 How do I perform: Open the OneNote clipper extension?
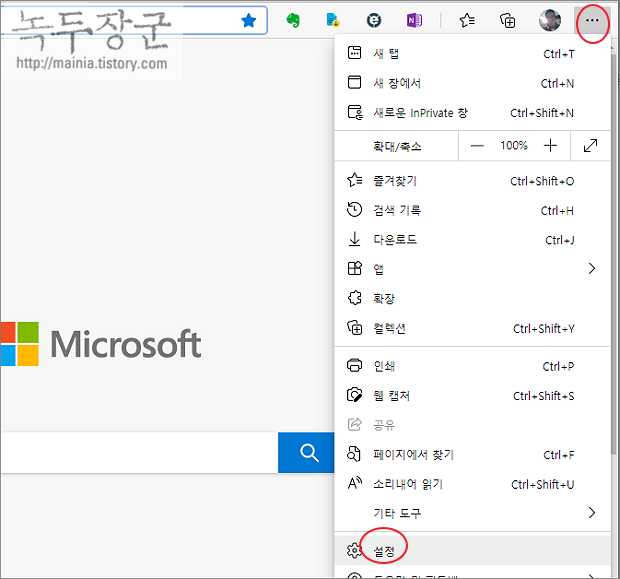click(414, 20)
